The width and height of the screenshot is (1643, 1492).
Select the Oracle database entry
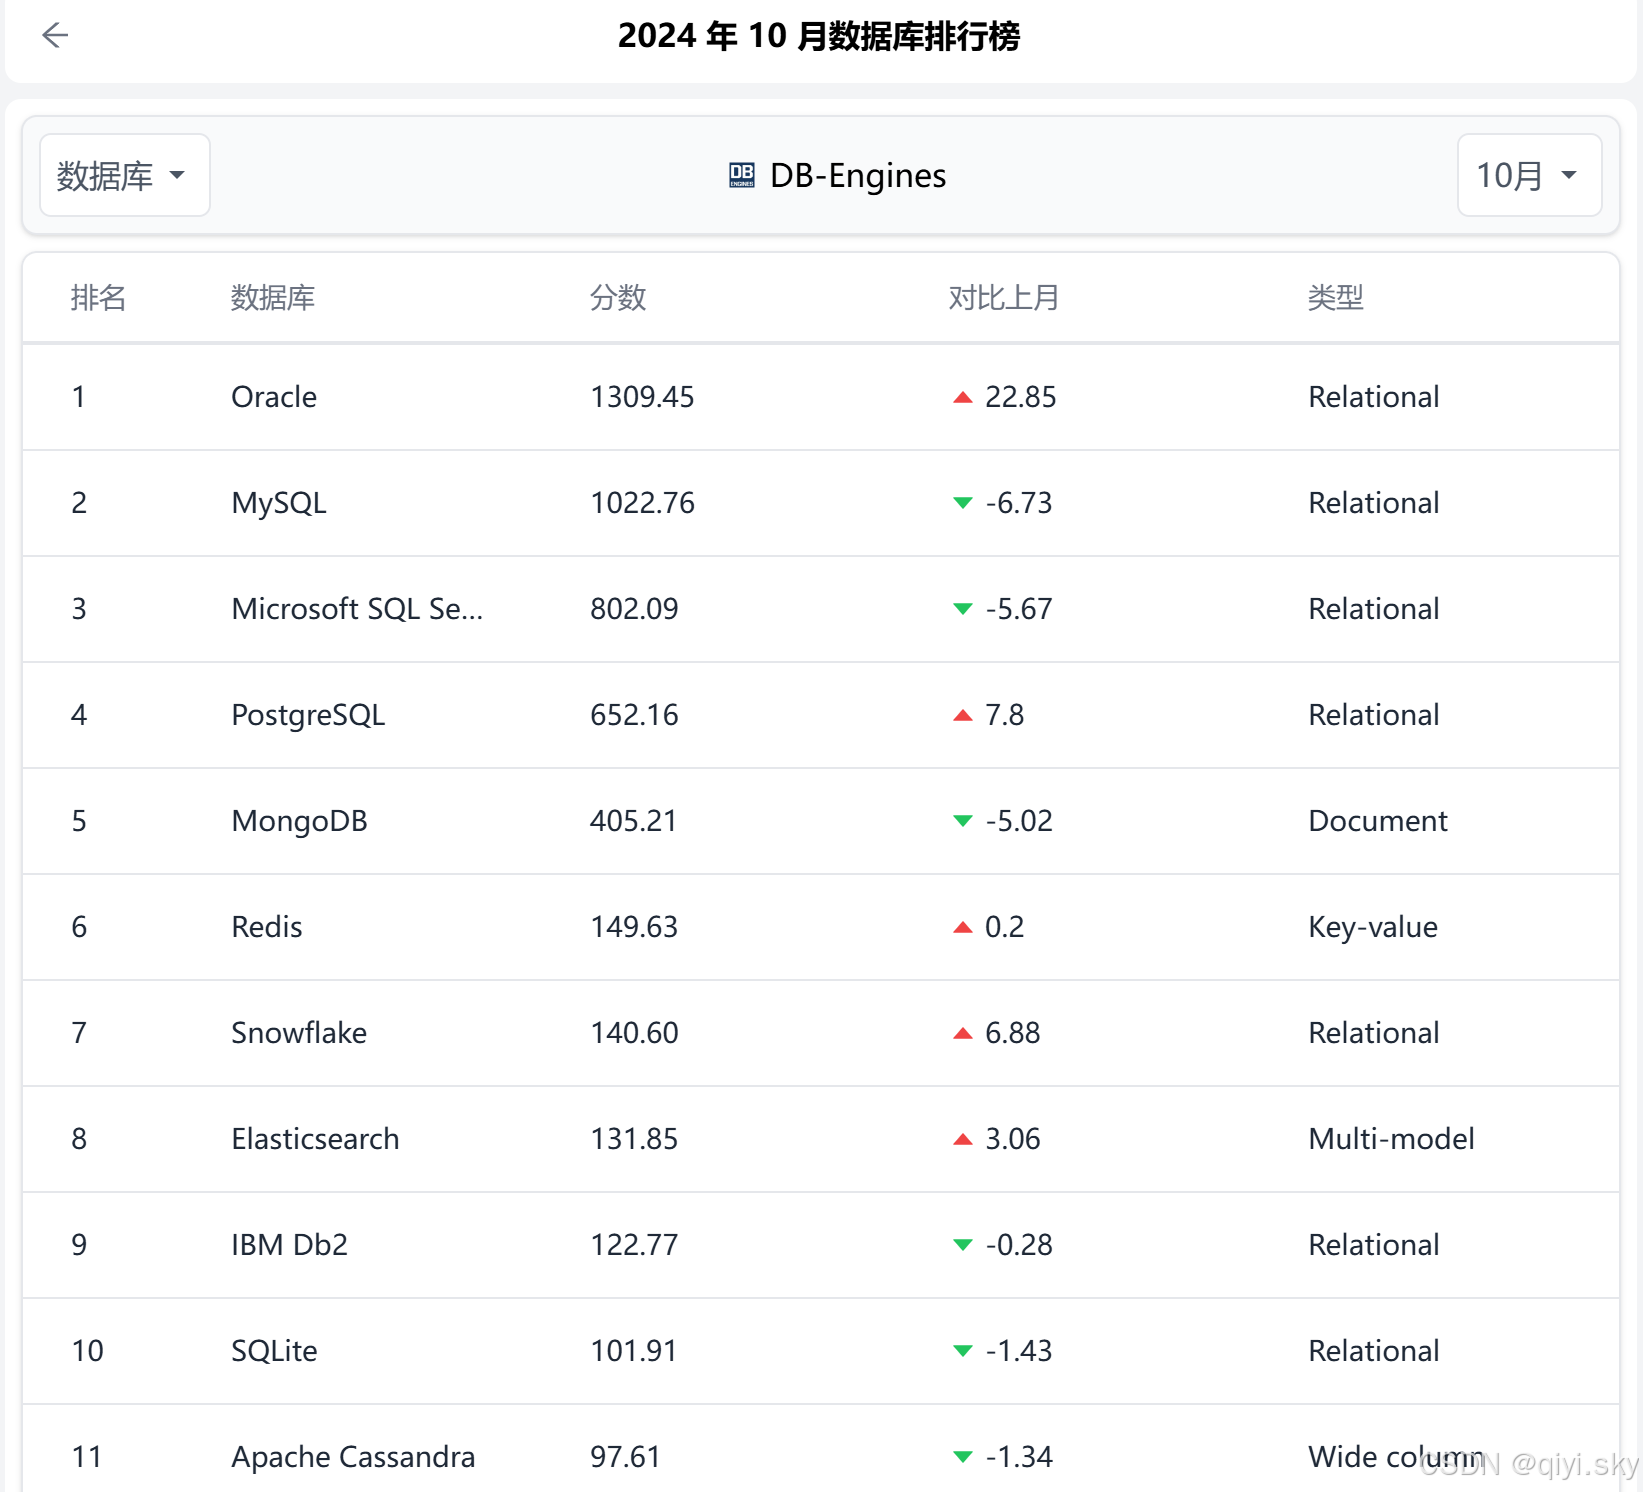pos(273,397)
